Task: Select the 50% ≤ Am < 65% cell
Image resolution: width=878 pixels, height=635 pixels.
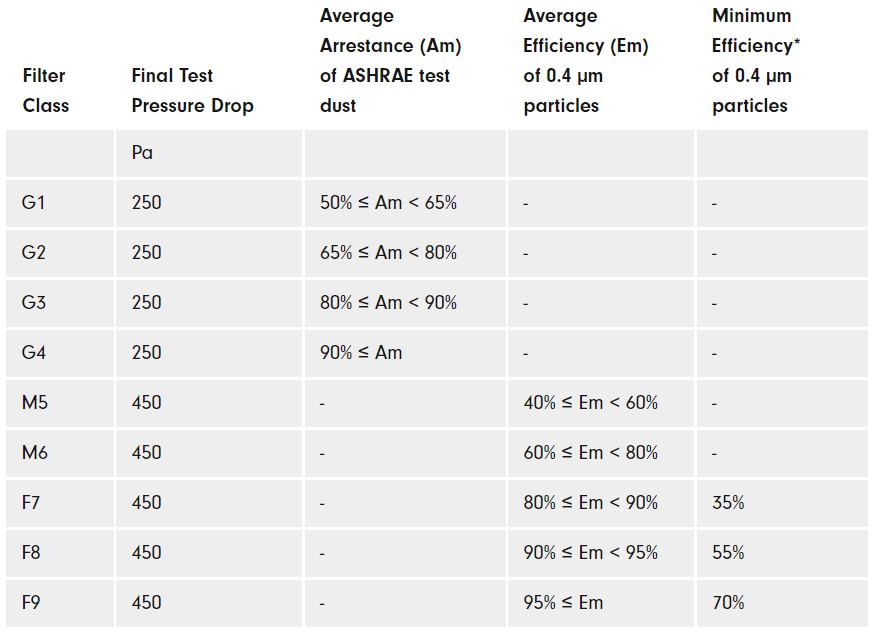Action: click(388, 203)
